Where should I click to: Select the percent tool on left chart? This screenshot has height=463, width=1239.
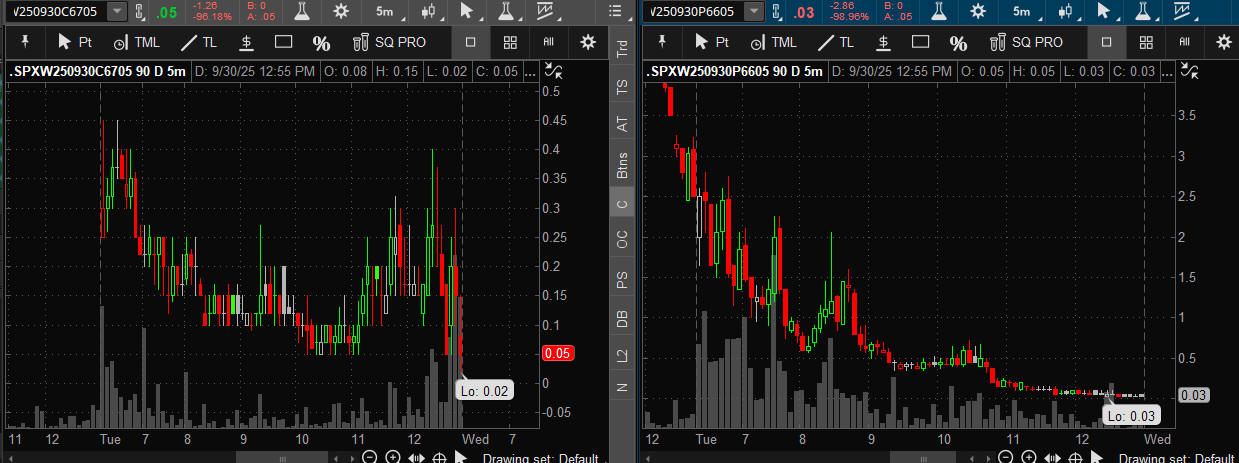[321, 43]
